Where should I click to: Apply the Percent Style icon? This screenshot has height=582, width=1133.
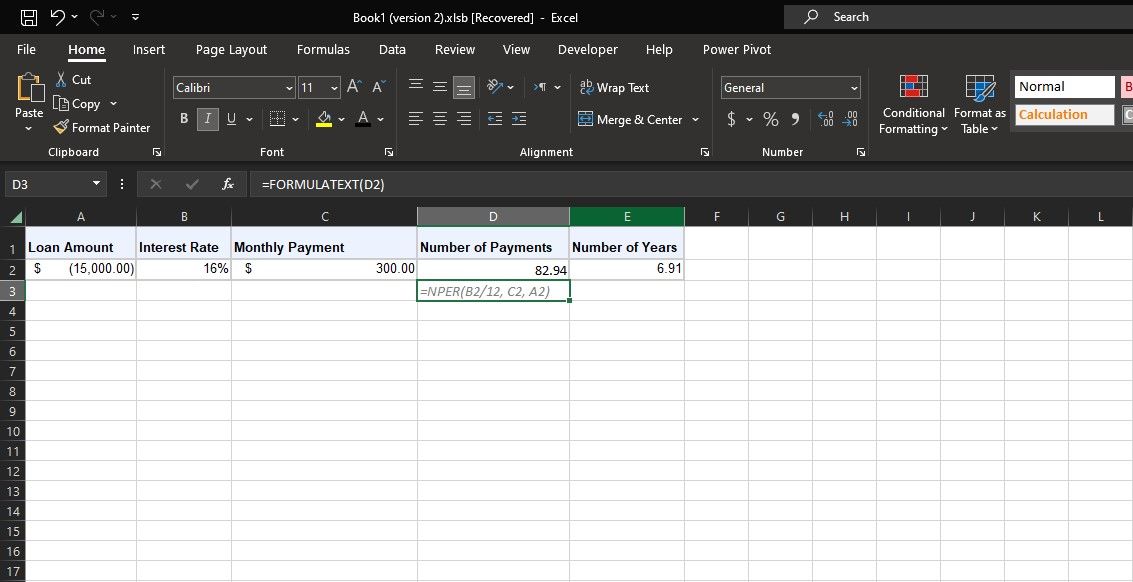coord(770,119)
